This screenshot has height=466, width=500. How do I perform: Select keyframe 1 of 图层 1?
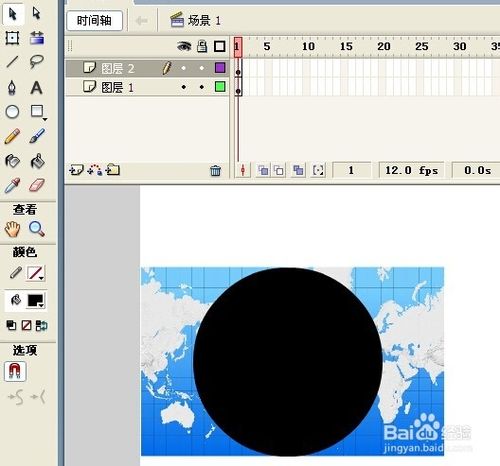coord(238,87)
